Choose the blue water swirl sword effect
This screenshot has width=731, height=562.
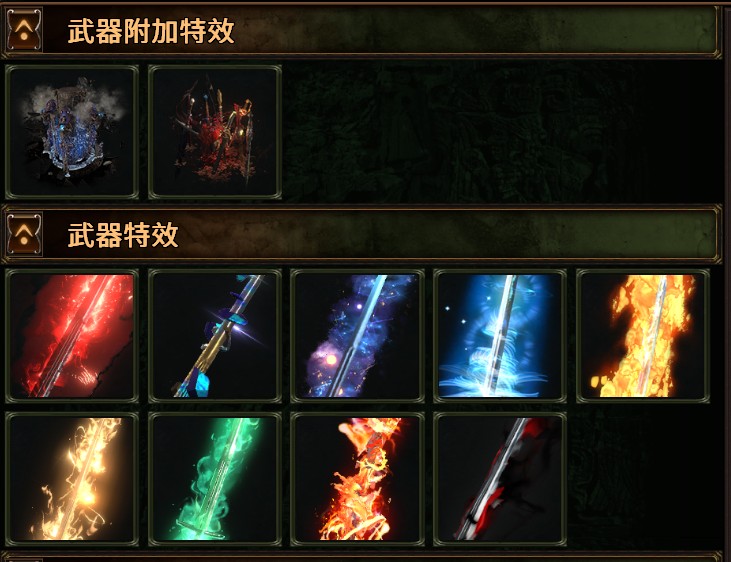coord(500,336)
